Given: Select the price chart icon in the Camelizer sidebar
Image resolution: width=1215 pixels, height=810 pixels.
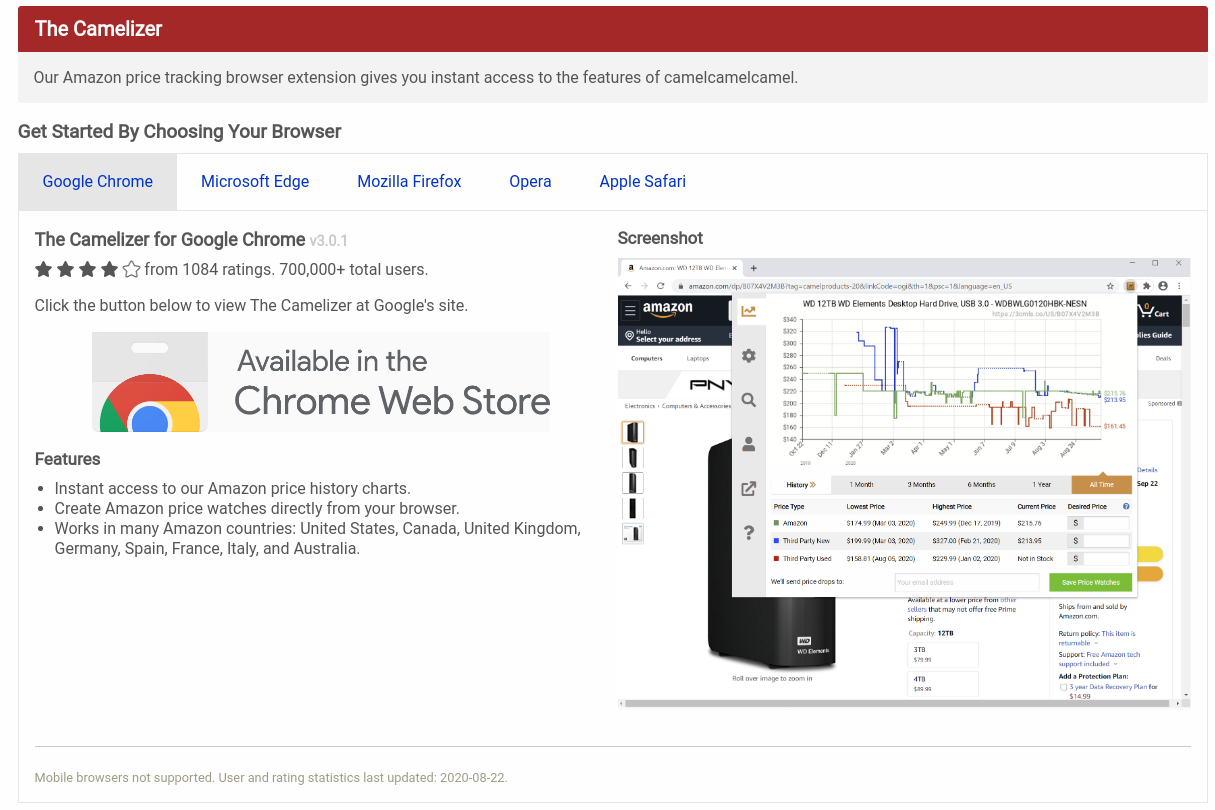Looking at the screenshot, I should (x=749, y=311).
